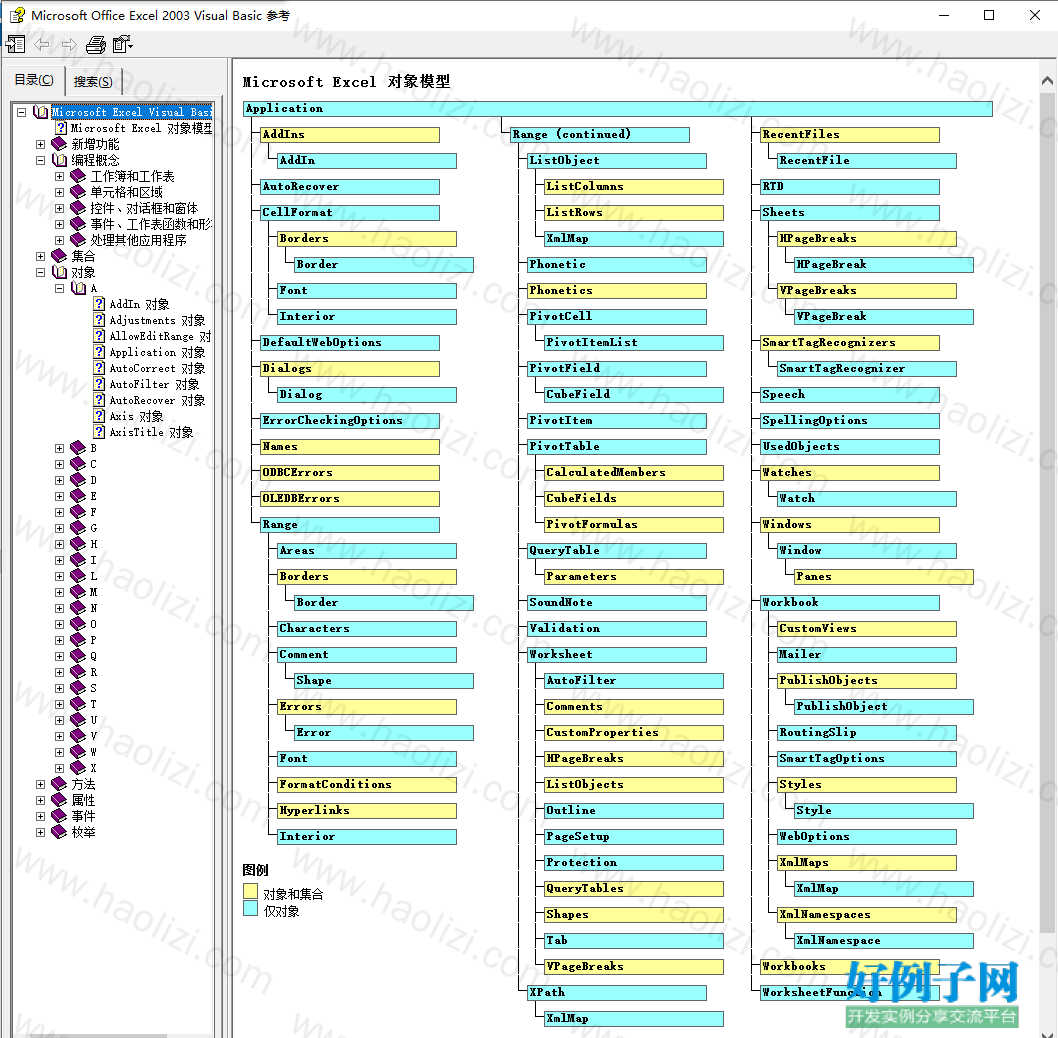Minimize the help window
This screenshot has height=1038, width=1058.
tap(944, 15)
